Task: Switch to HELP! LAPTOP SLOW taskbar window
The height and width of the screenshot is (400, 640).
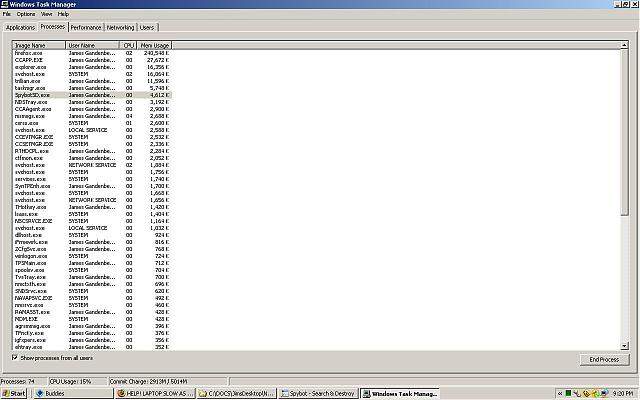Action: [x=155, y=393]
